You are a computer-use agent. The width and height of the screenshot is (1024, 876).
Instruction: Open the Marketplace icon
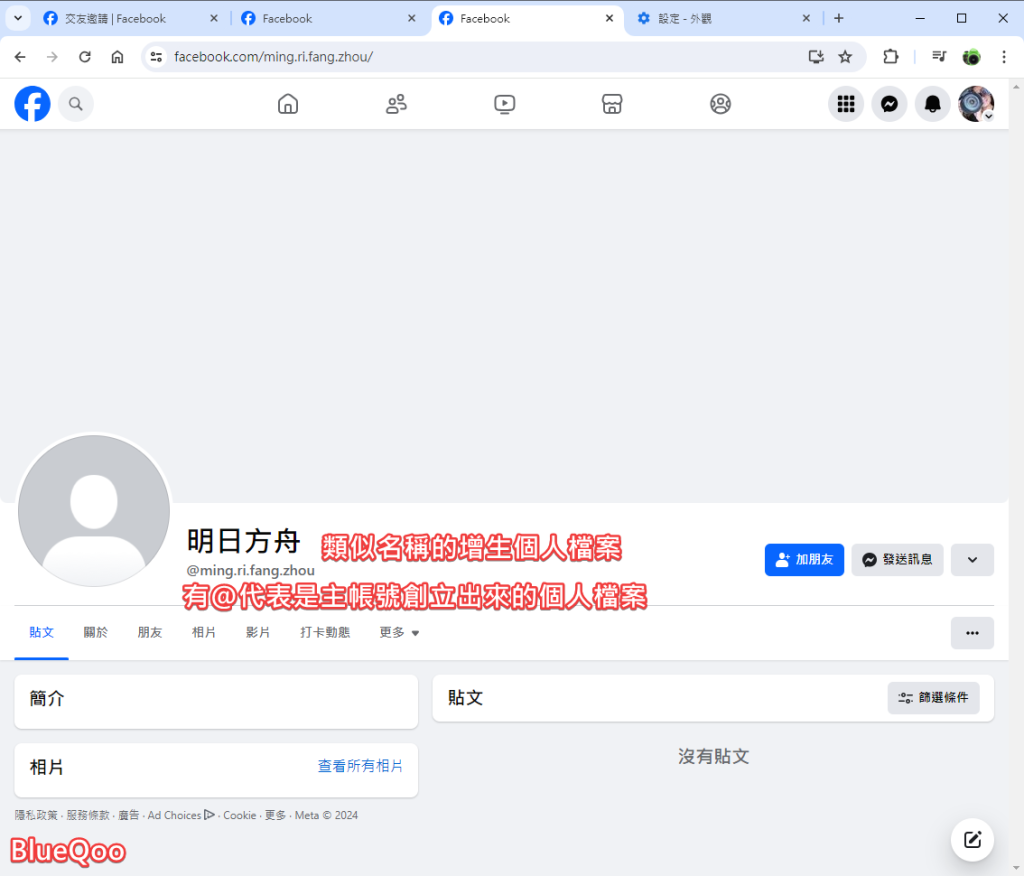coord(612,104)
